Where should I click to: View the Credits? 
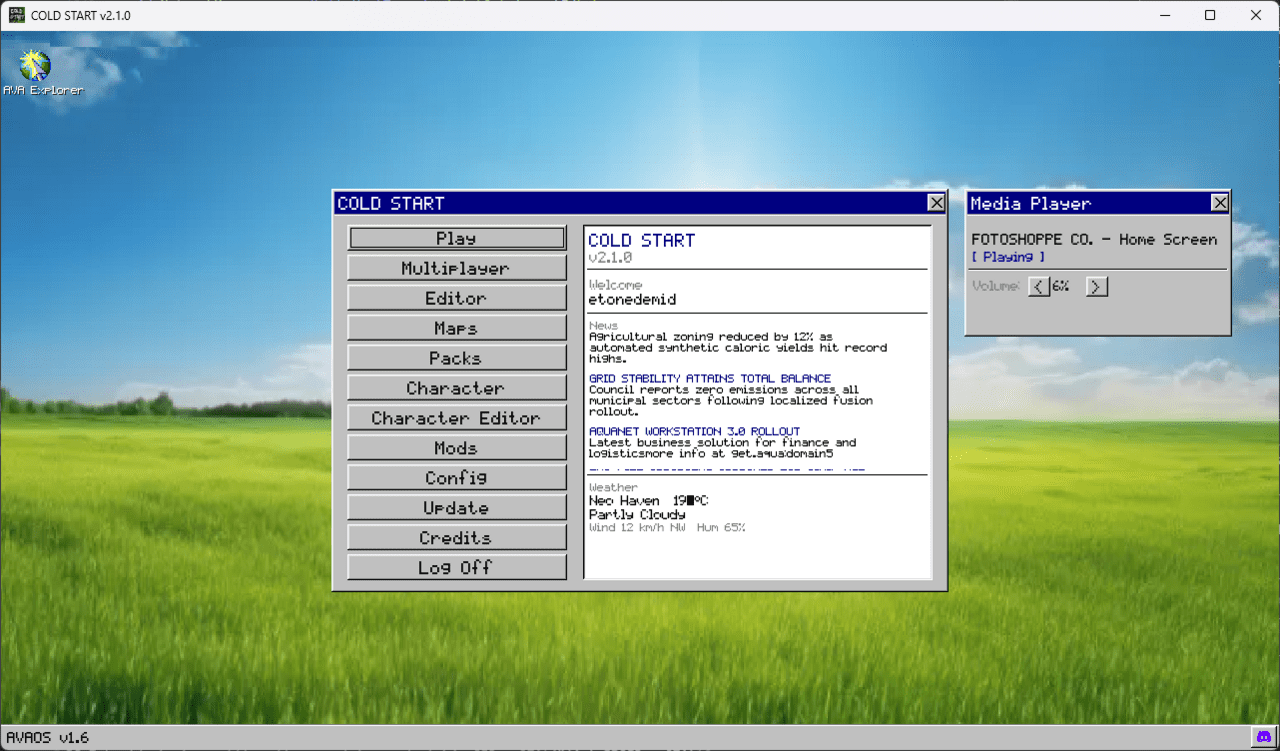click(457, 538)
